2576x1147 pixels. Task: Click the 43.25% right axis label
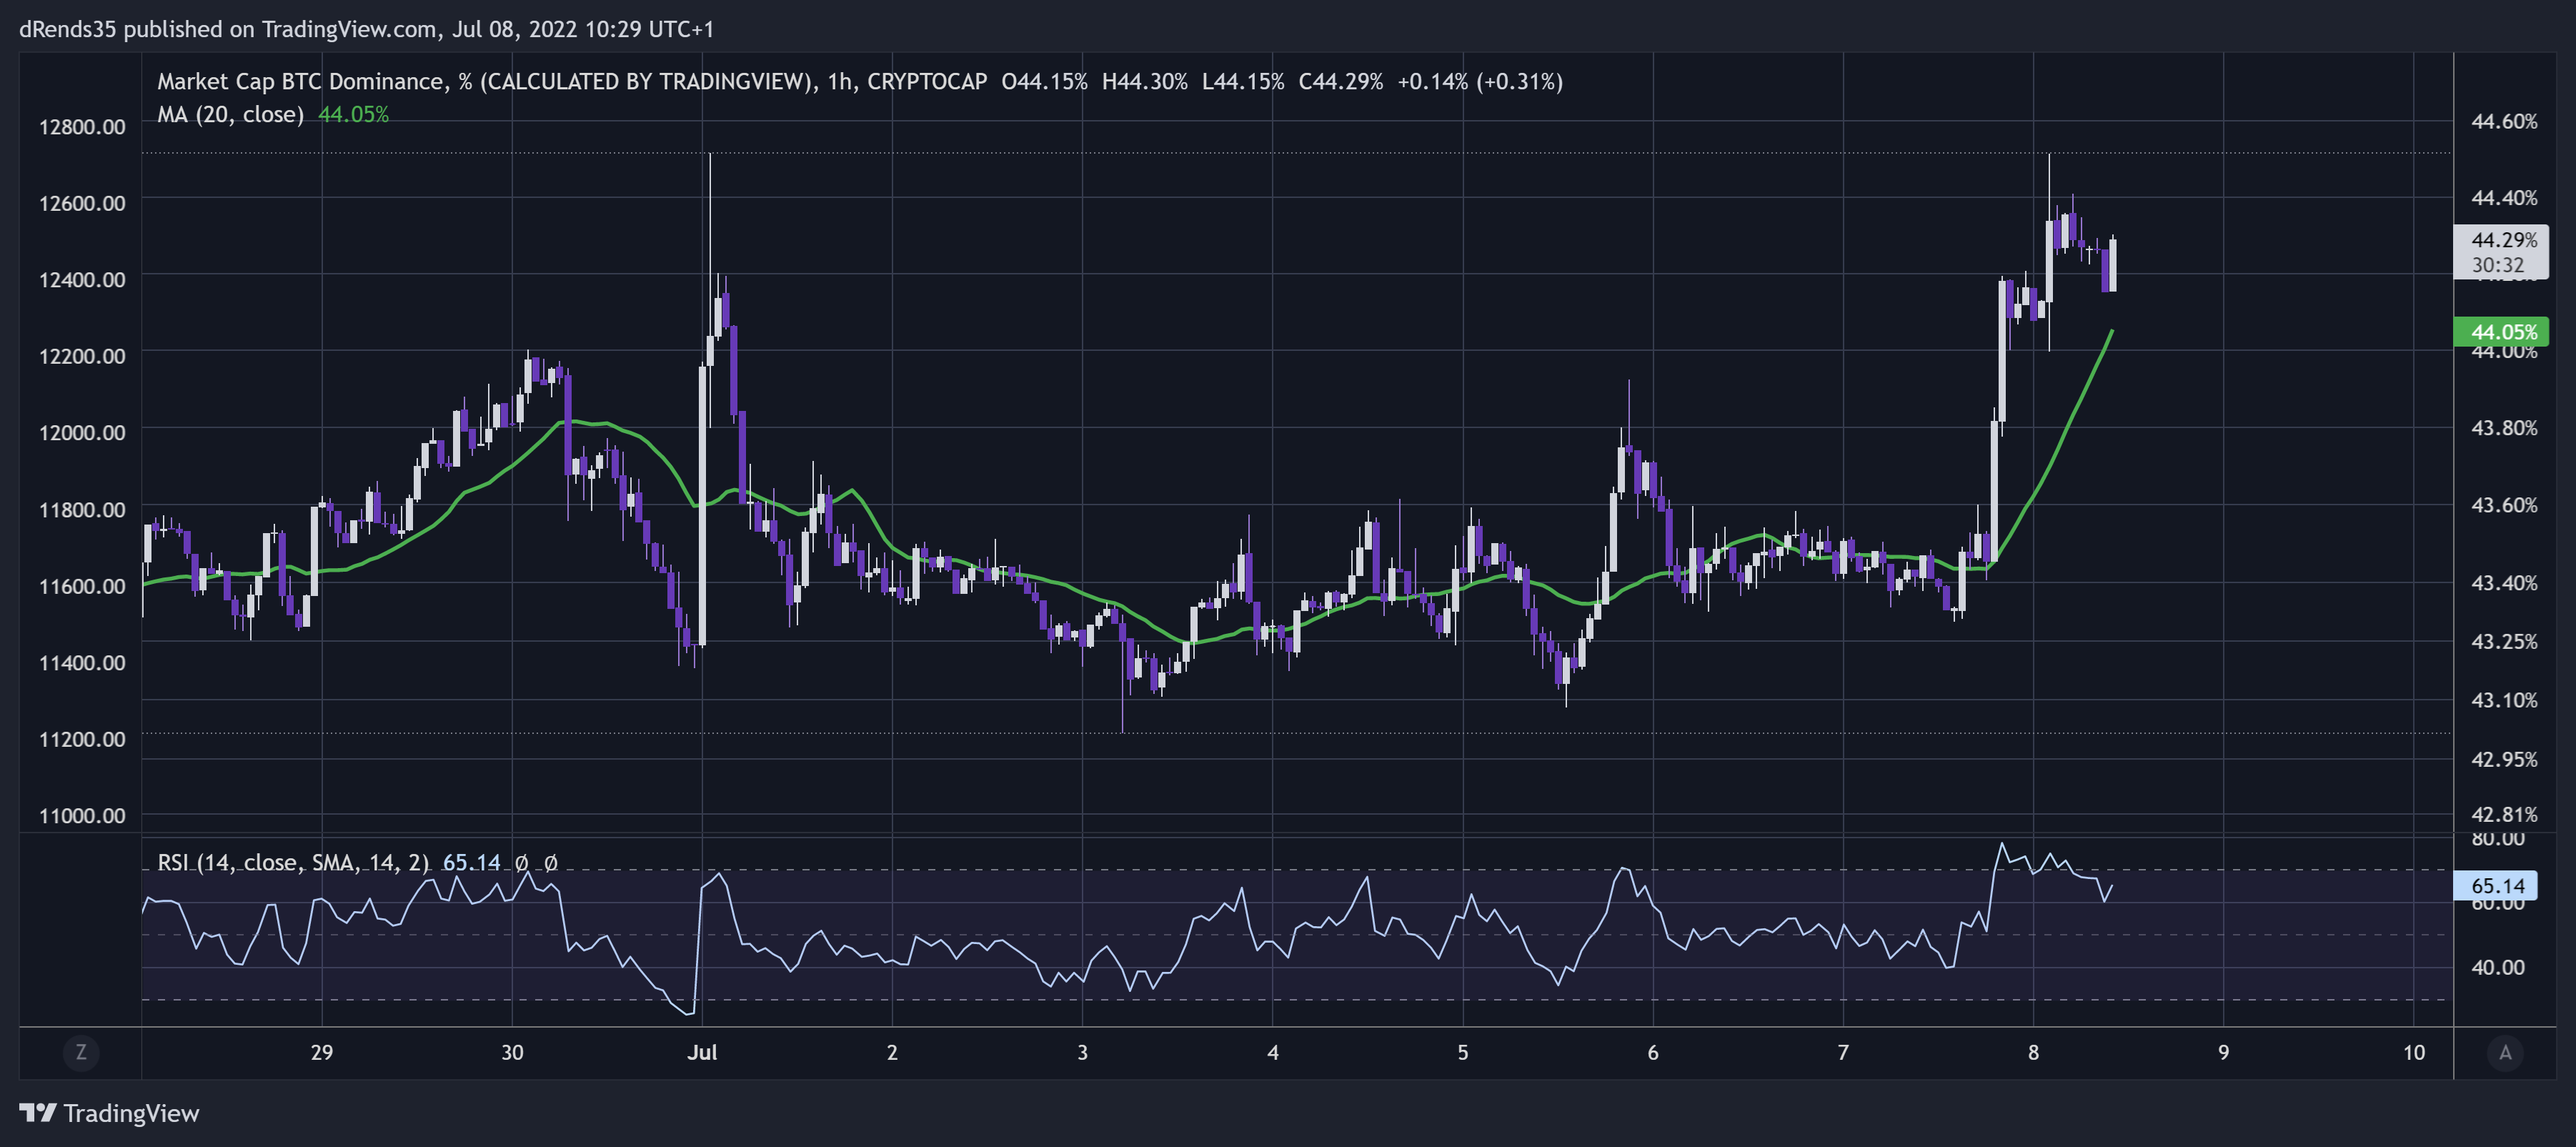click(x=2504, y=642)
